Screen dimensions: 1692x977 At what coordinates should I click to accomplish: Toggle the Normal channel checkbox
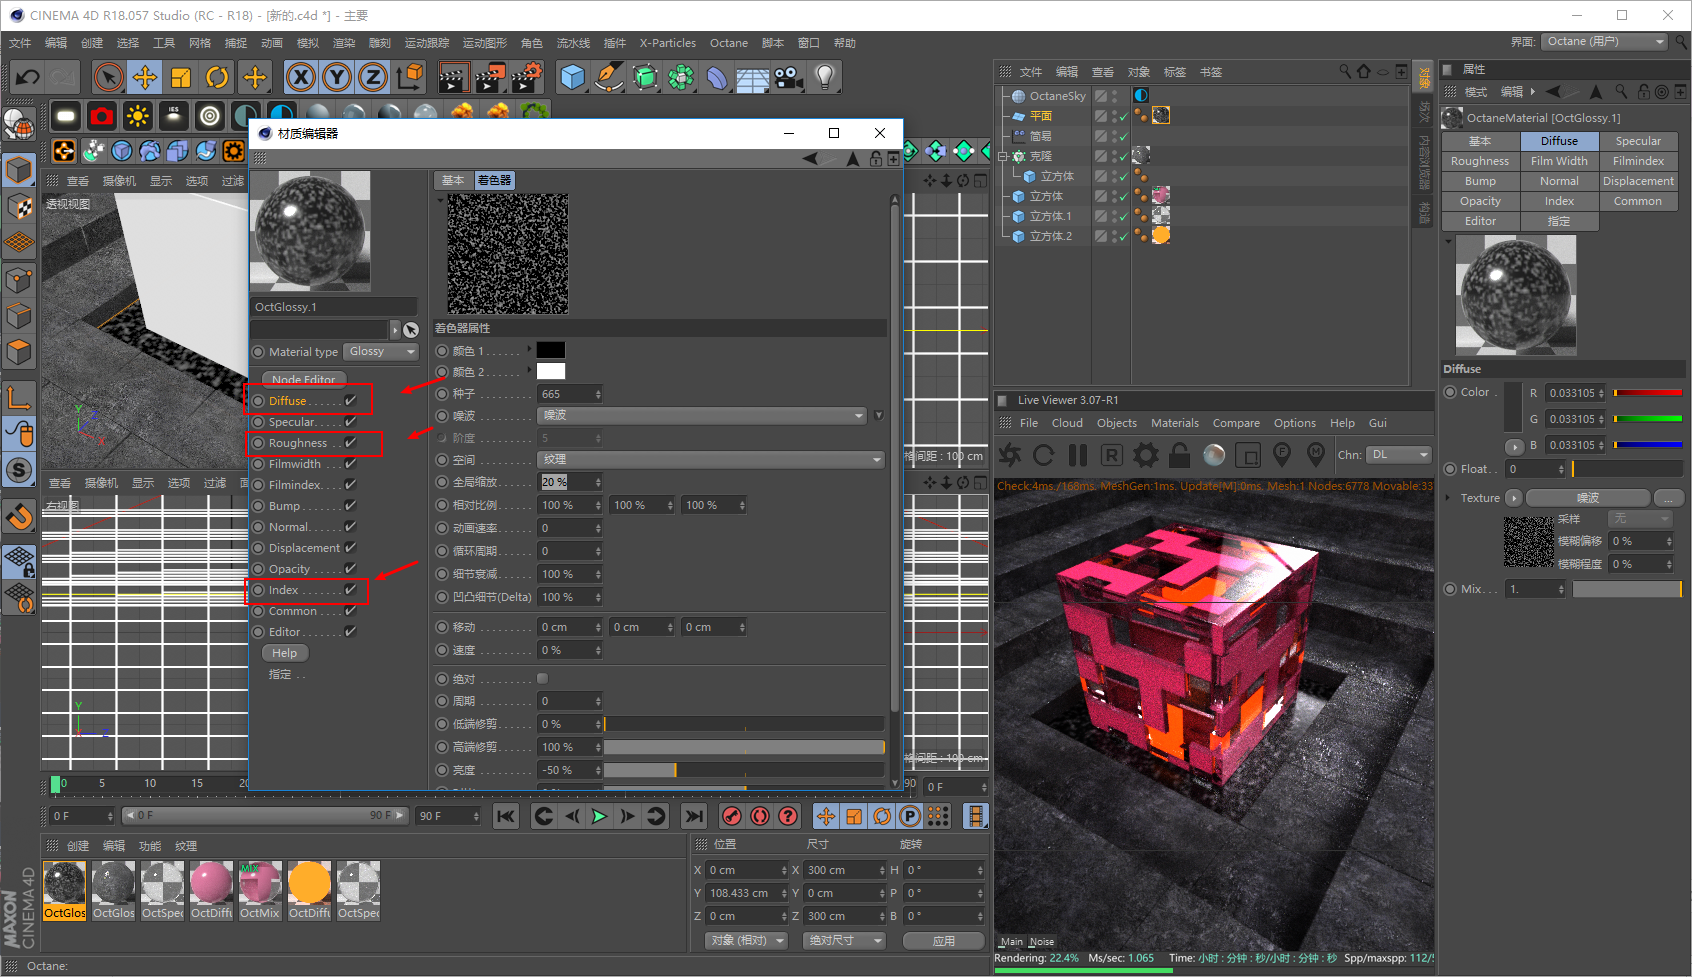(351, 526)
